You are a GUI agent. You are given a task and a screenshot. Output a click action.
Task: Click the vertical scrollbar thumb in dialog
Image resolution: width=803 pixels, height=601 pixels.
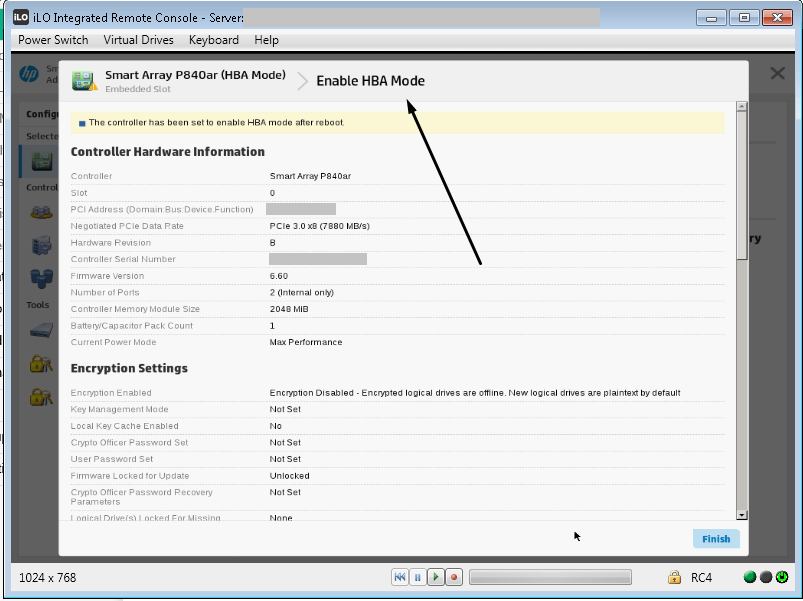click(x=742, y=186)
